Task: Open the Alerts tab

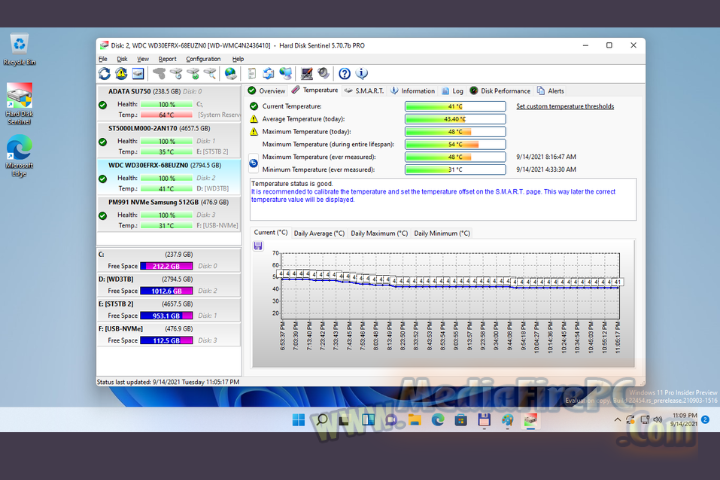Action: tap(551, 91)
